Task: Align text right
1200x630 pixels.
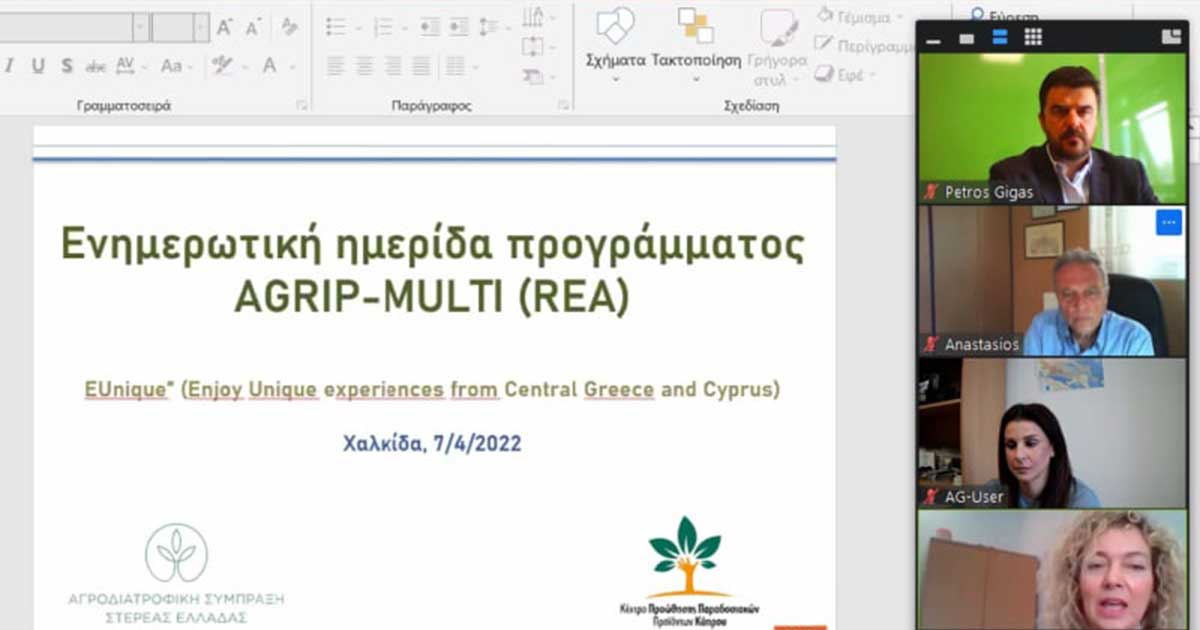Action: click(x=393, y=66)
